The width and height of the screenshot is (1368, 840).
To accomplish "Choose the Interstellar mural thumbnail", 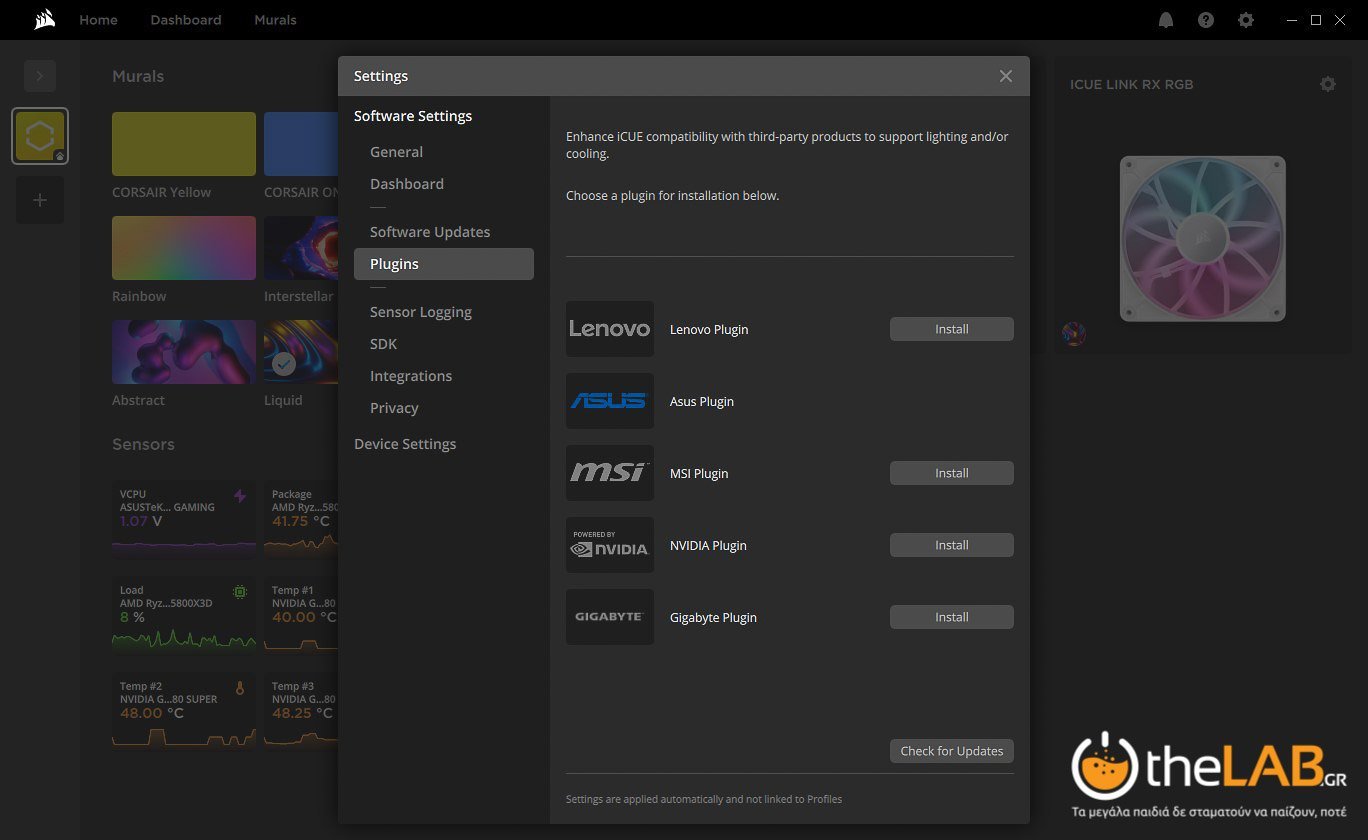I will point(301,248).
